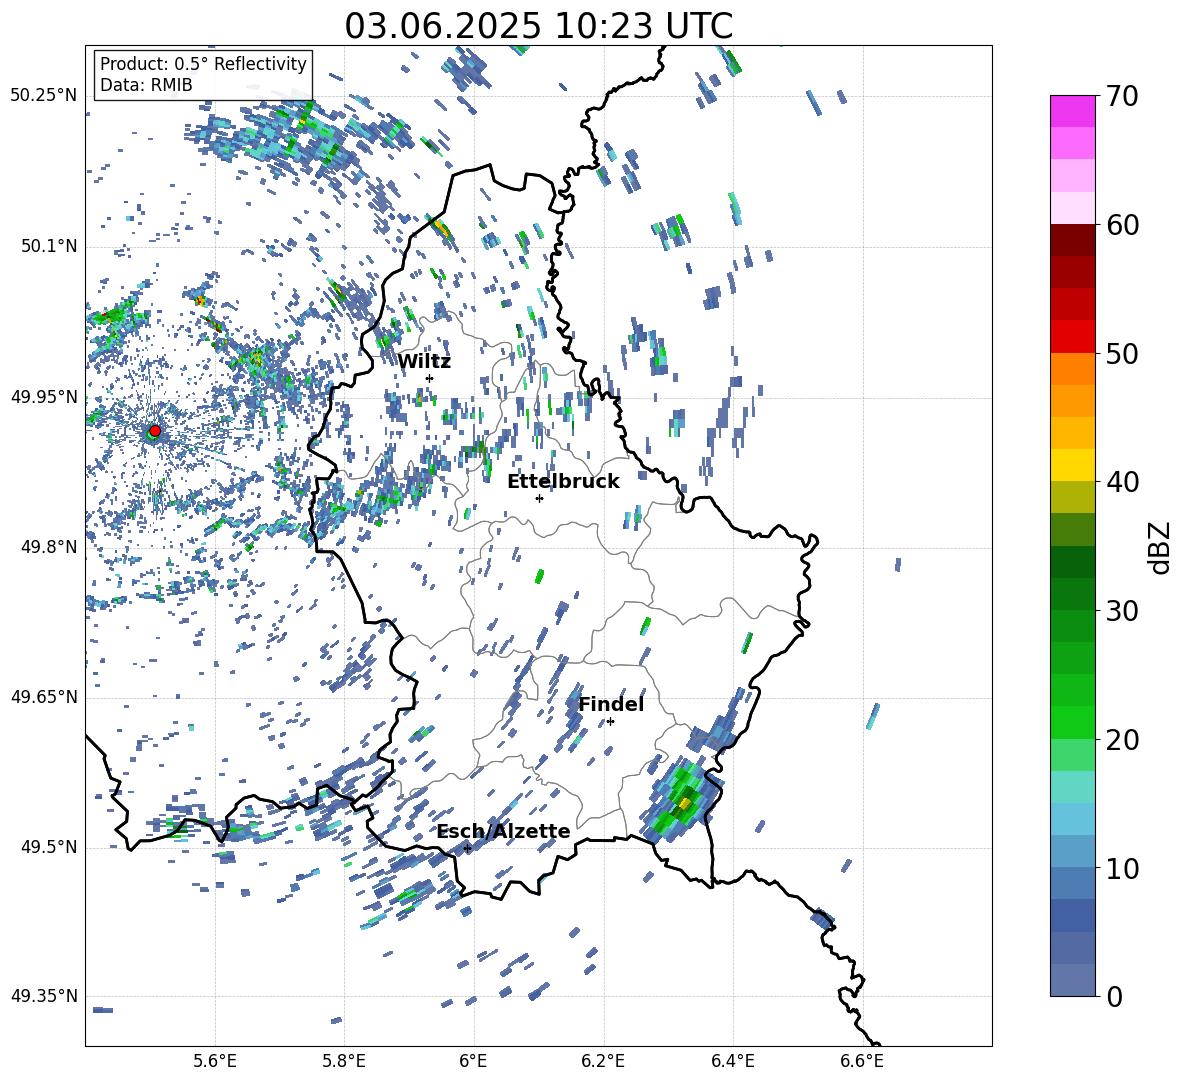Click the Esch/Alzette cross marker
The height and width of the screenshot is (1081, 1184).
(x=467, y=848)
